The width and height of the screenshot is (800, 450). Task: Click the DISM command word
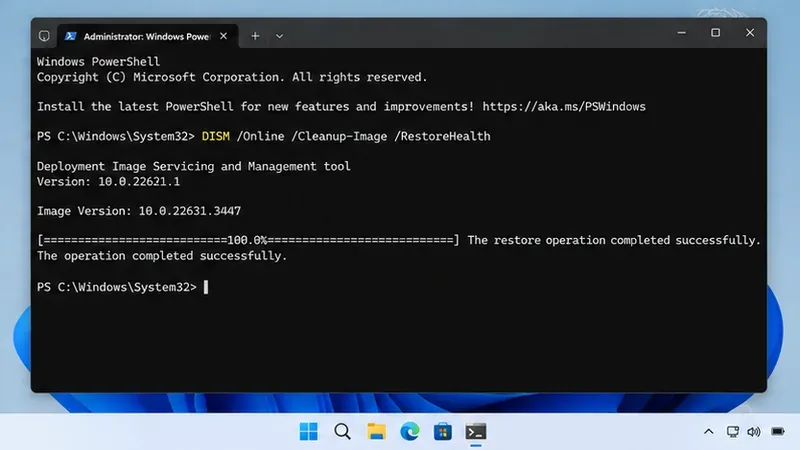pyautogui.click(x=215, y=136)
